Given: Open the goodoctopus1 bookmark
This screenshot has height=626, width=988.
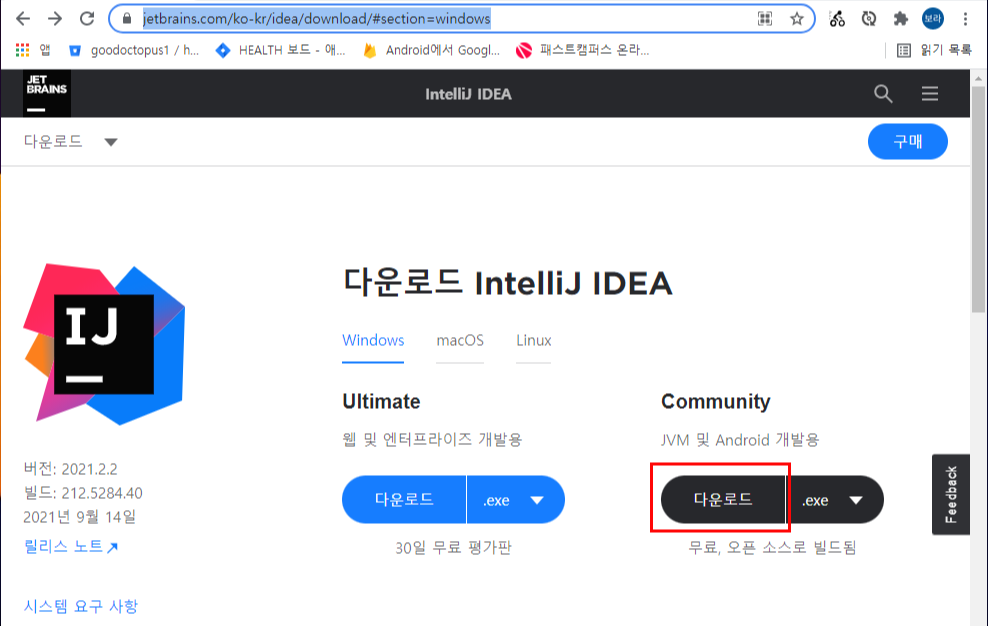Looking at the screenshot, I should pyautogui.click(x=134, y=50).
